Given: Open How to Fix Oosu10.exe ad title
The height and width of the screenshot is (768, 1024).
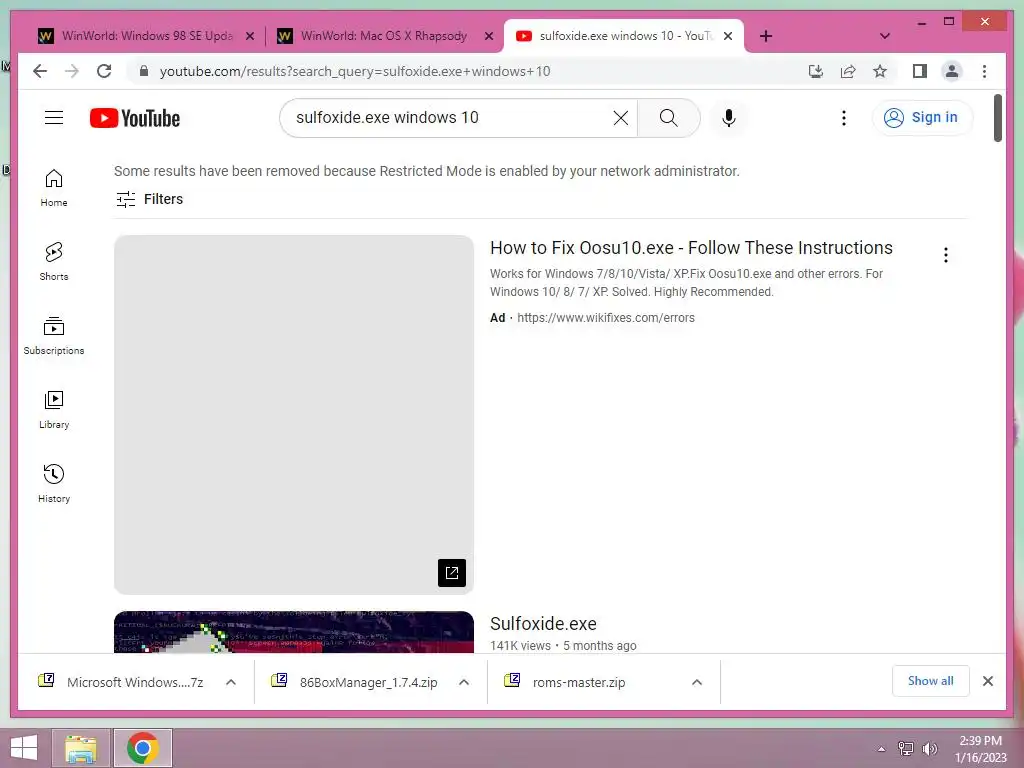Looking at the screenshot, I should (691, 248).
